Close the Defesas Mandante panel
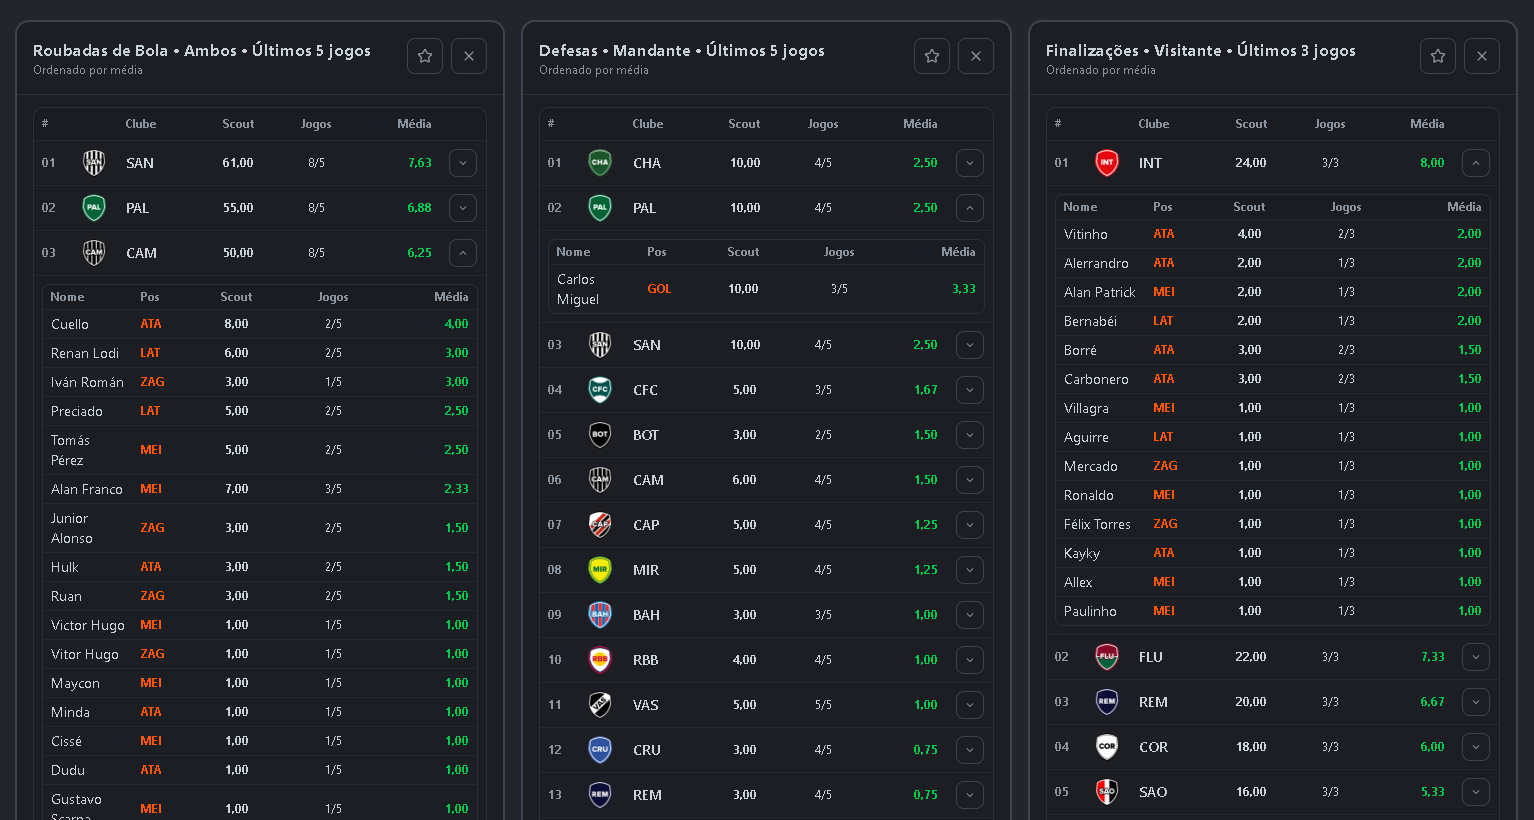1534x820 pixels. tap(975, 56)
